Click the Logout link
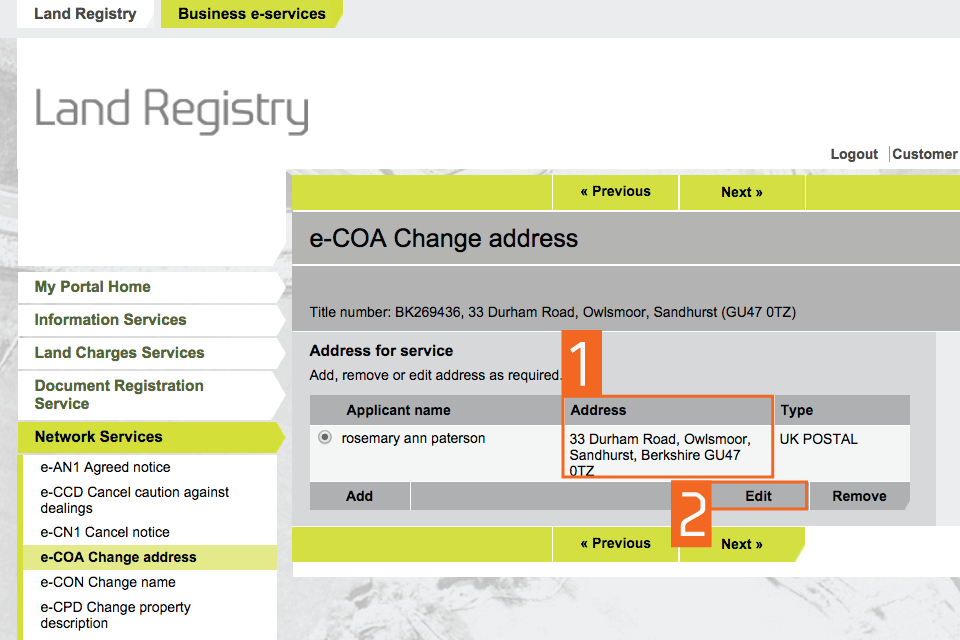The height and width of the screenshot is (640, 960). [854, 154]
